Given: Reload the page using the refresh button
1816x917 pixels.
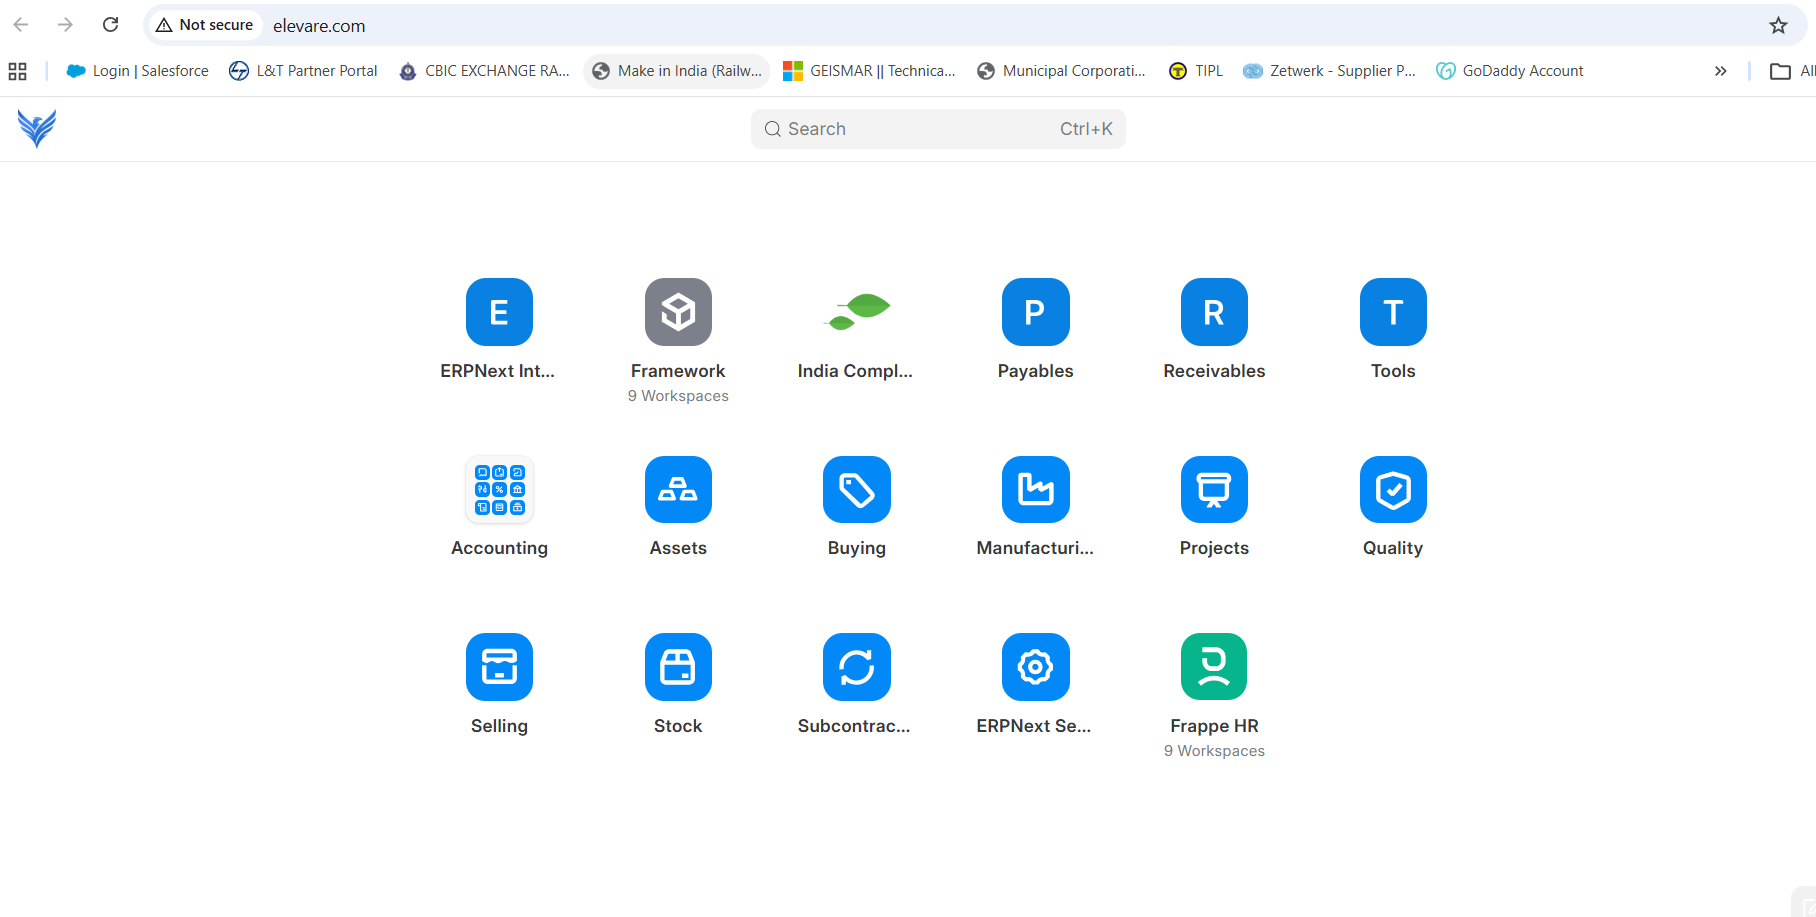Looking at the screenshot, I should (111, 25).
